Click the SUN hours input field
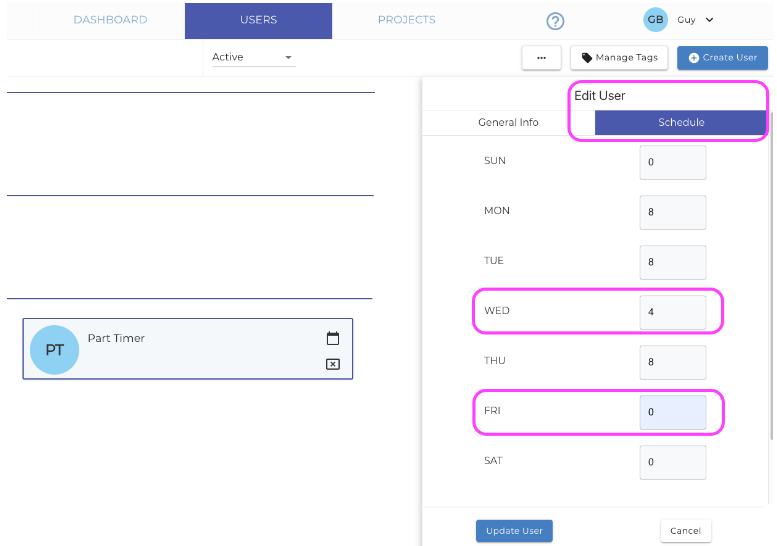Viewport: 777px width, 546px height. tap(673, 162)
